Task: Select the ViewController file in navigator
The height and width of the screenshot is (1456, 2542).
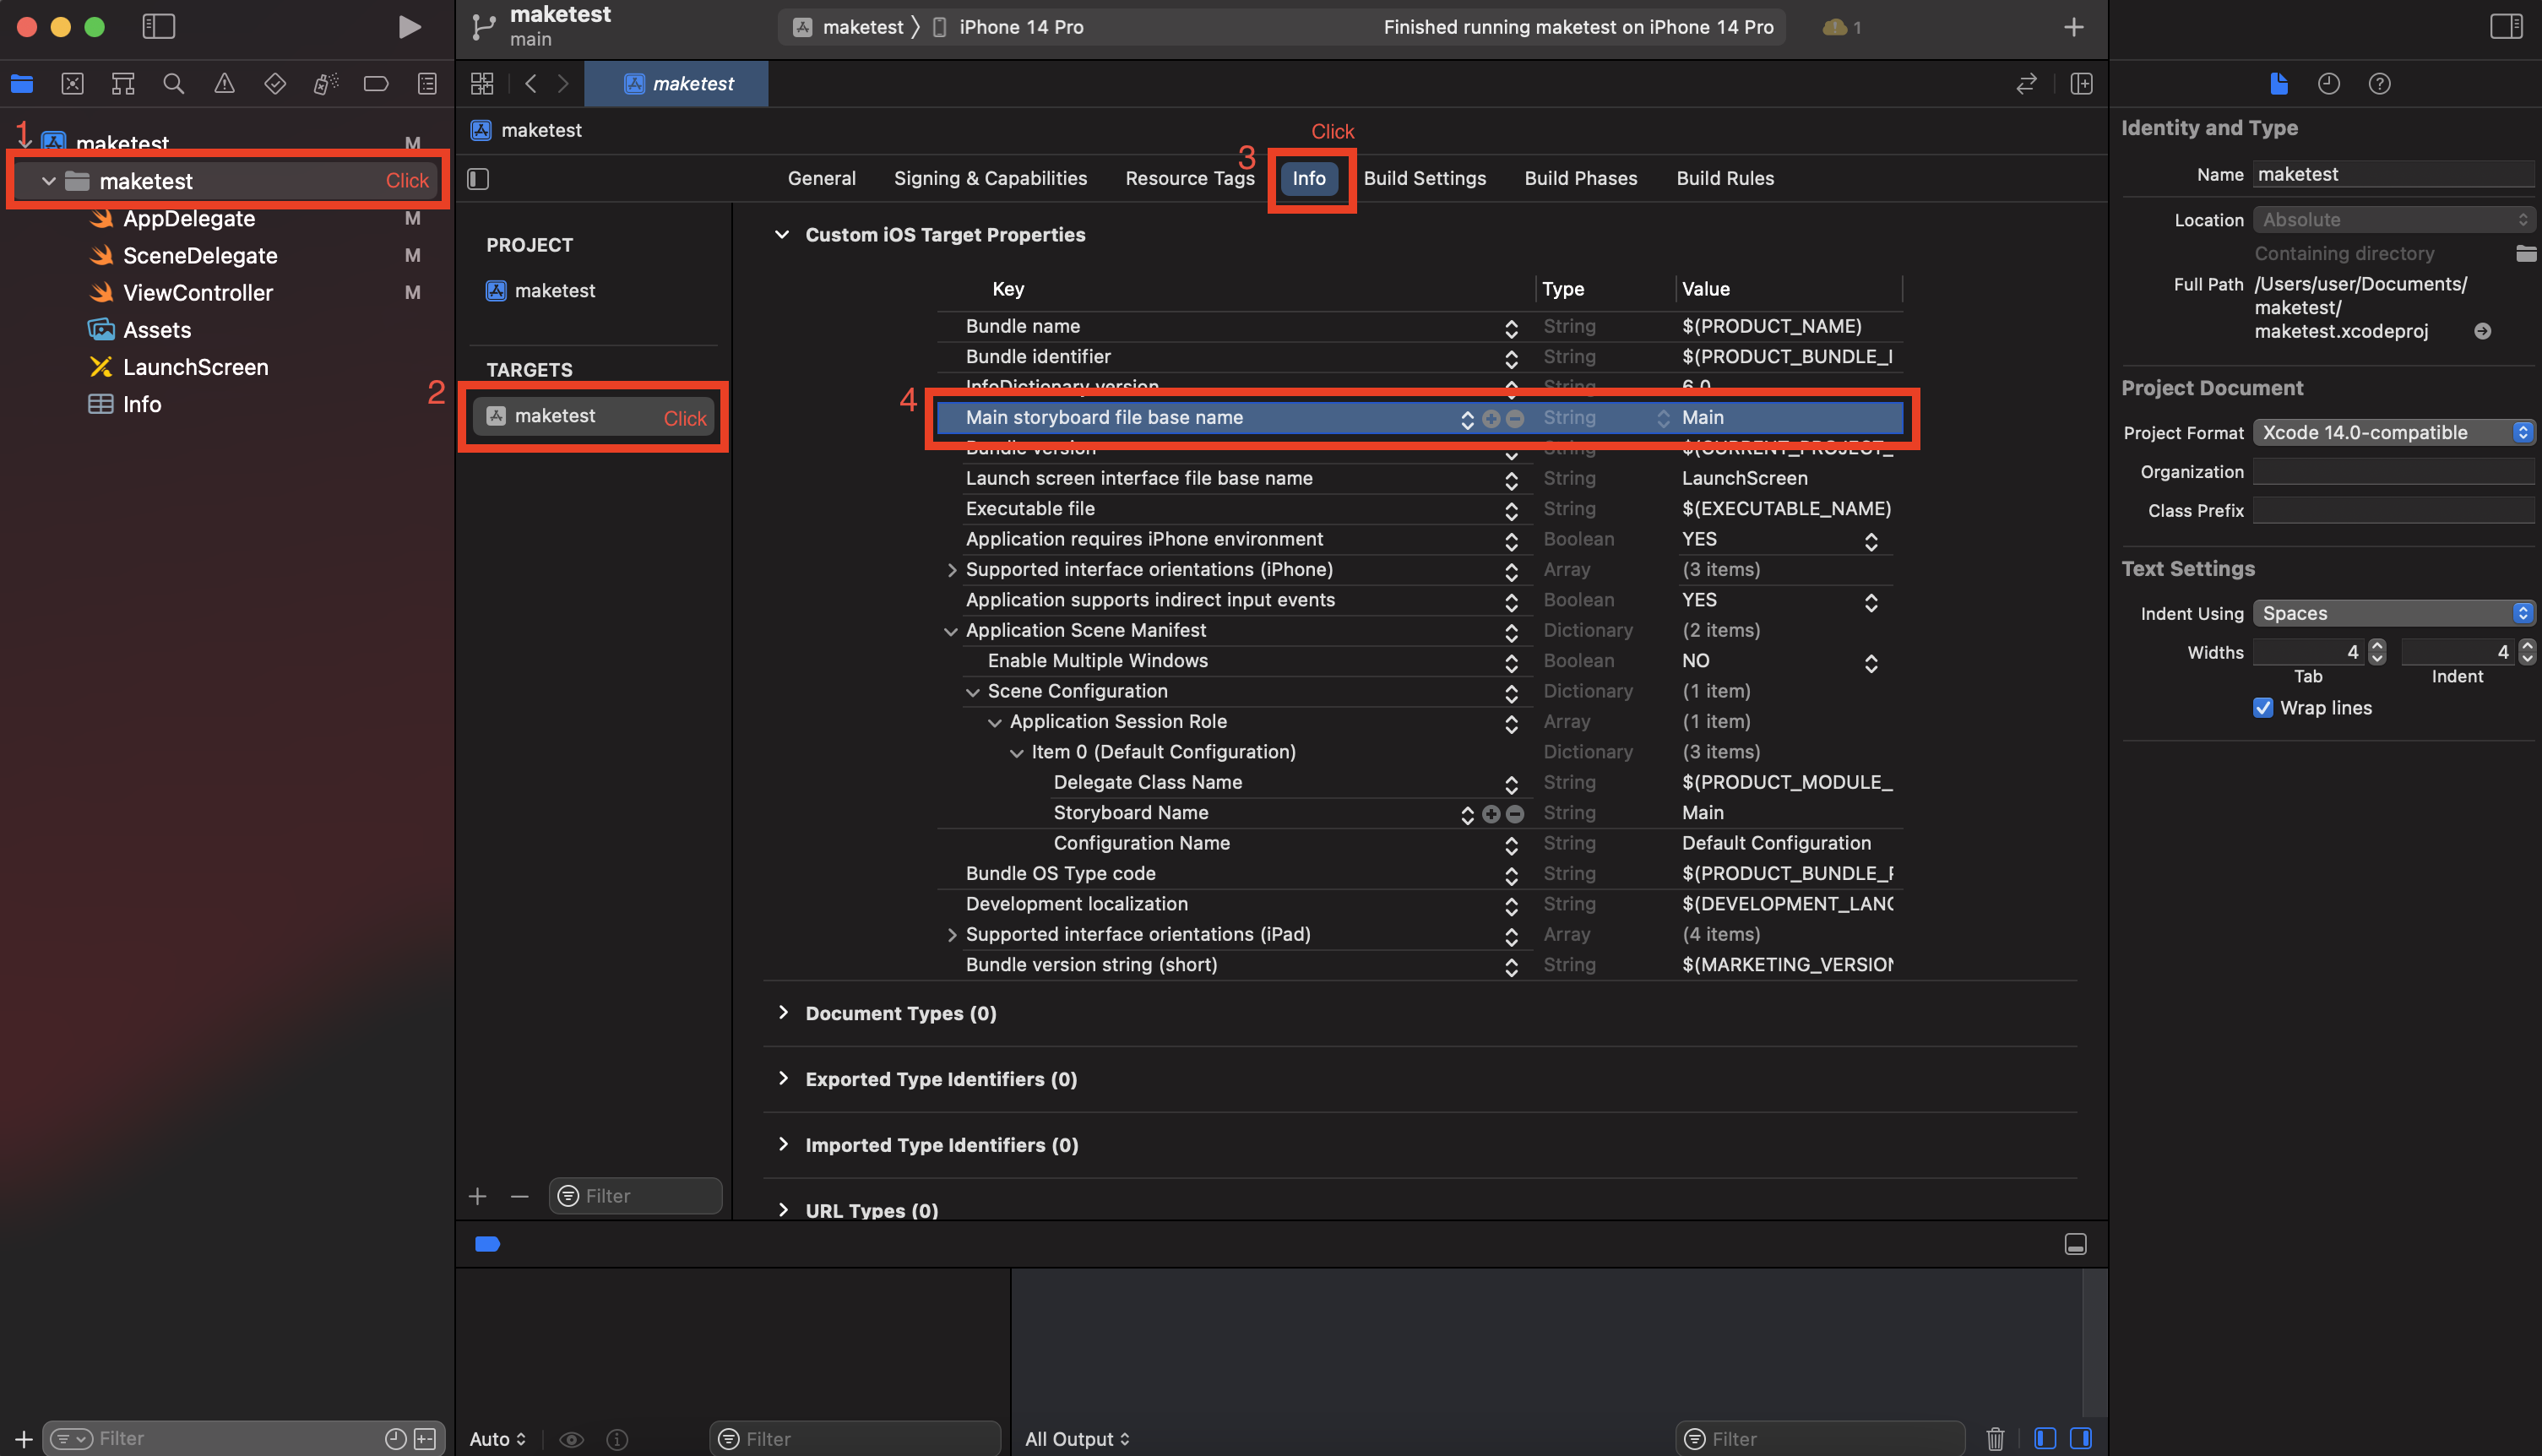Action: pos(197,293)
